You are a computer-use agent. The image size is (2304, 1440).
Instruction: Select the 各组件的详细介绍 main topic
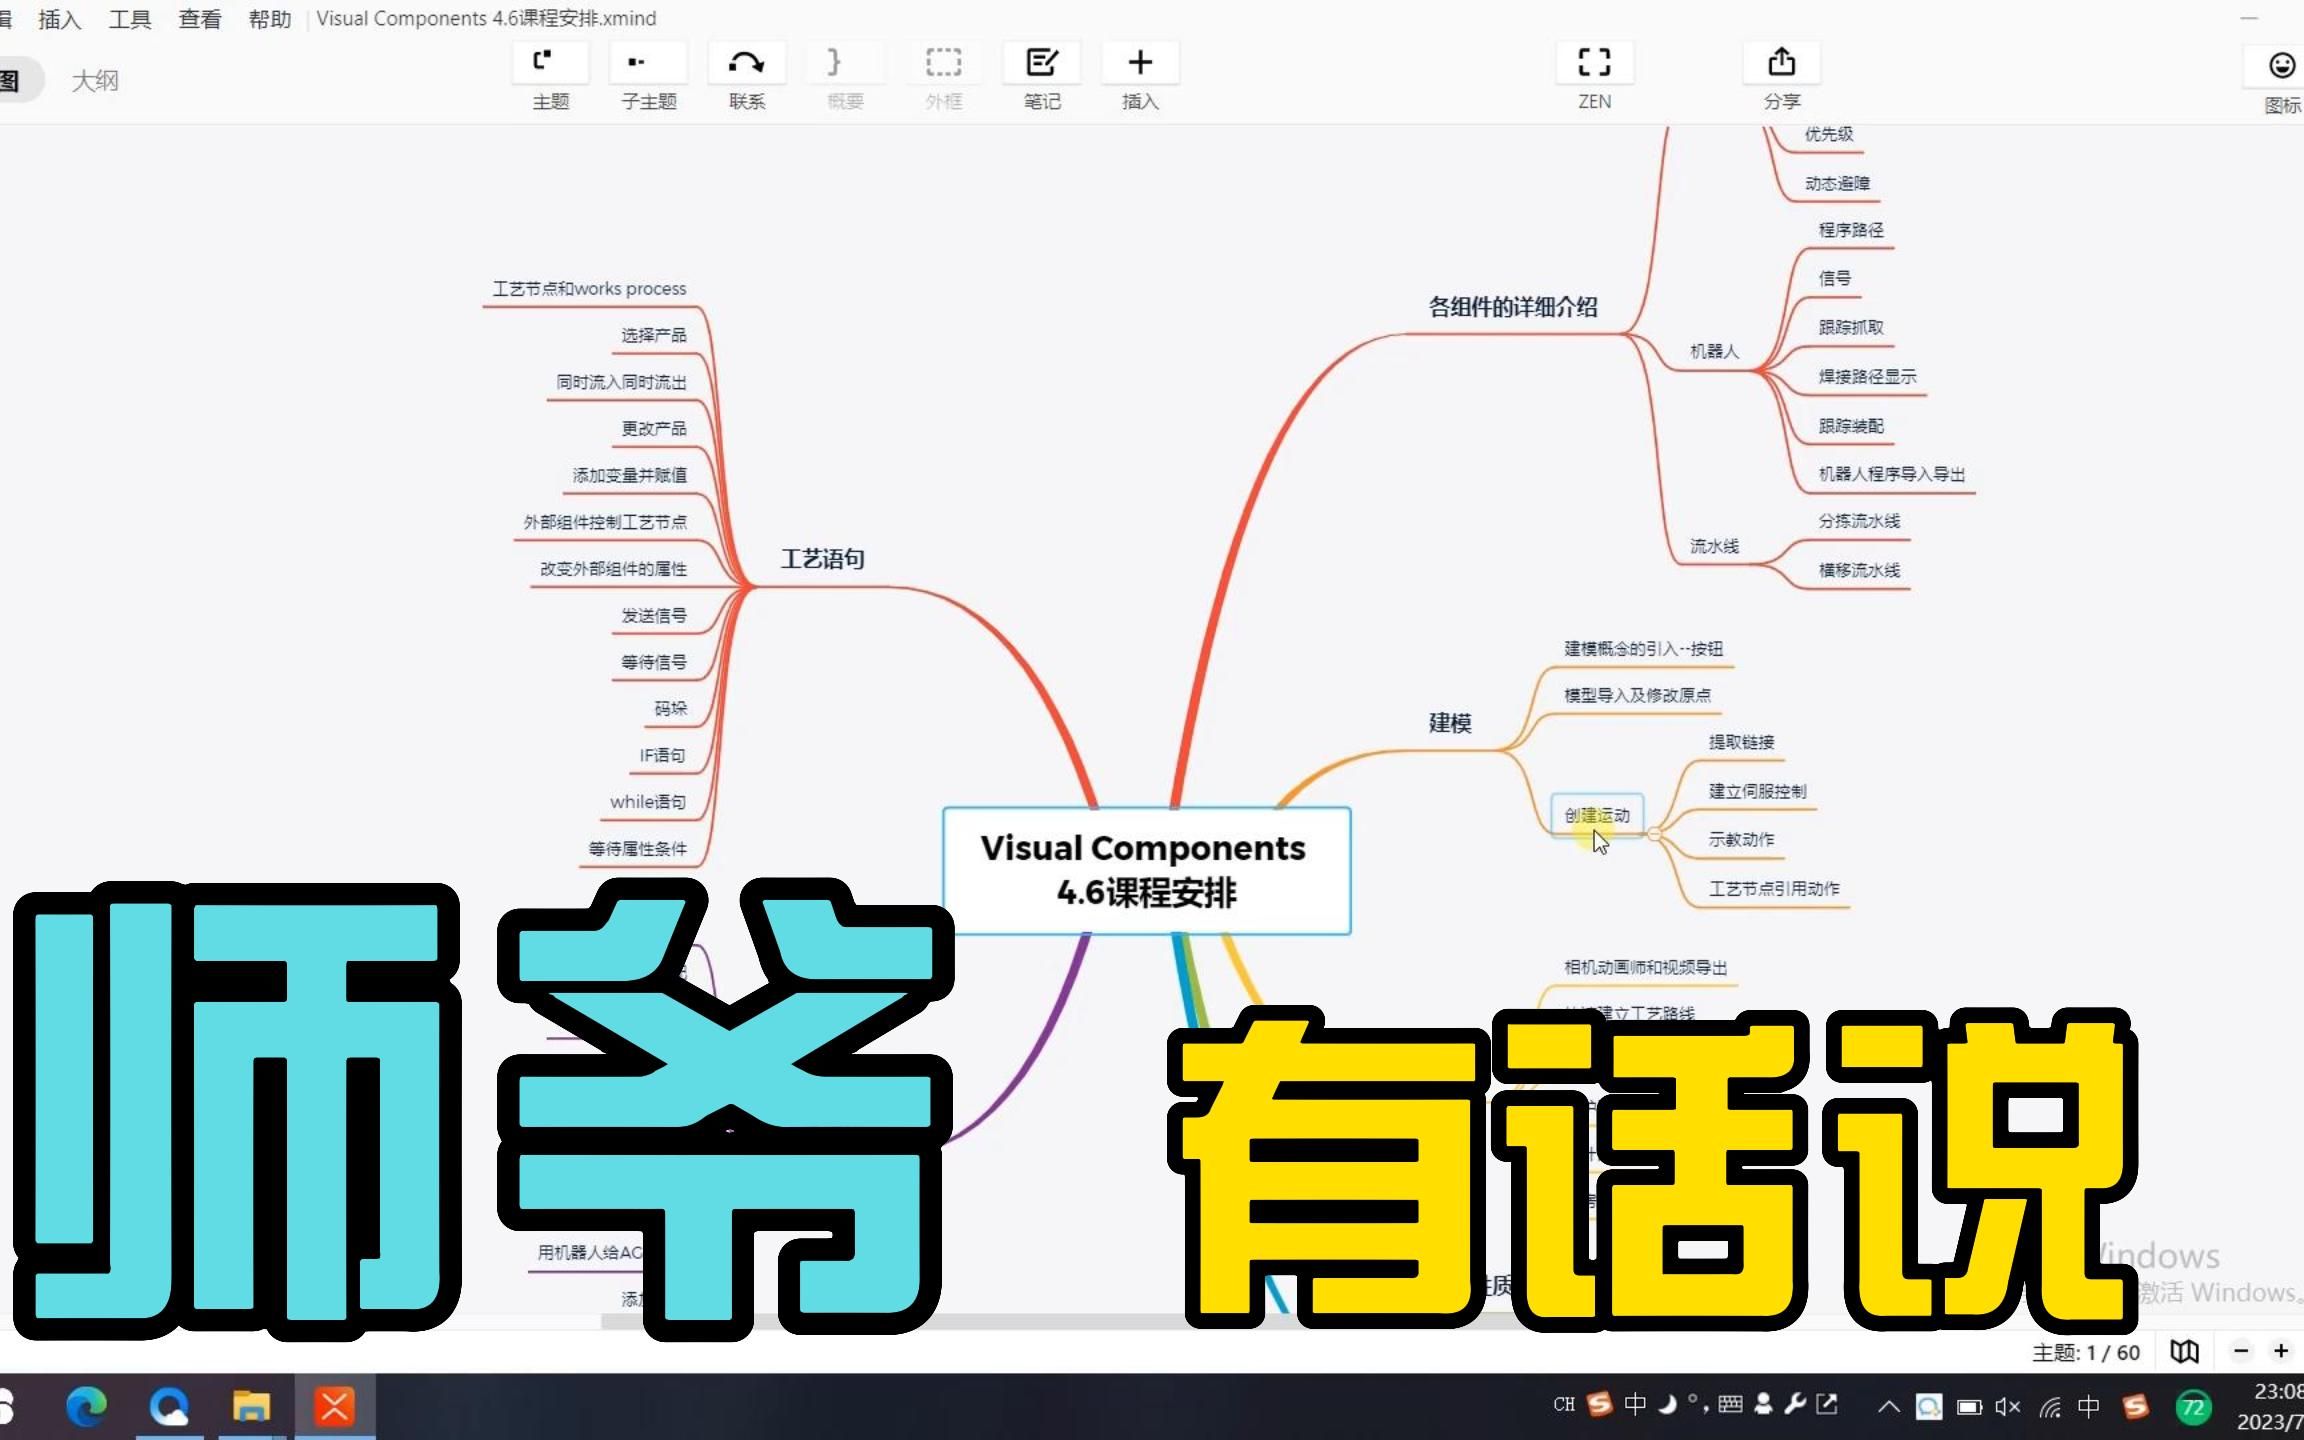point(1513,306)
